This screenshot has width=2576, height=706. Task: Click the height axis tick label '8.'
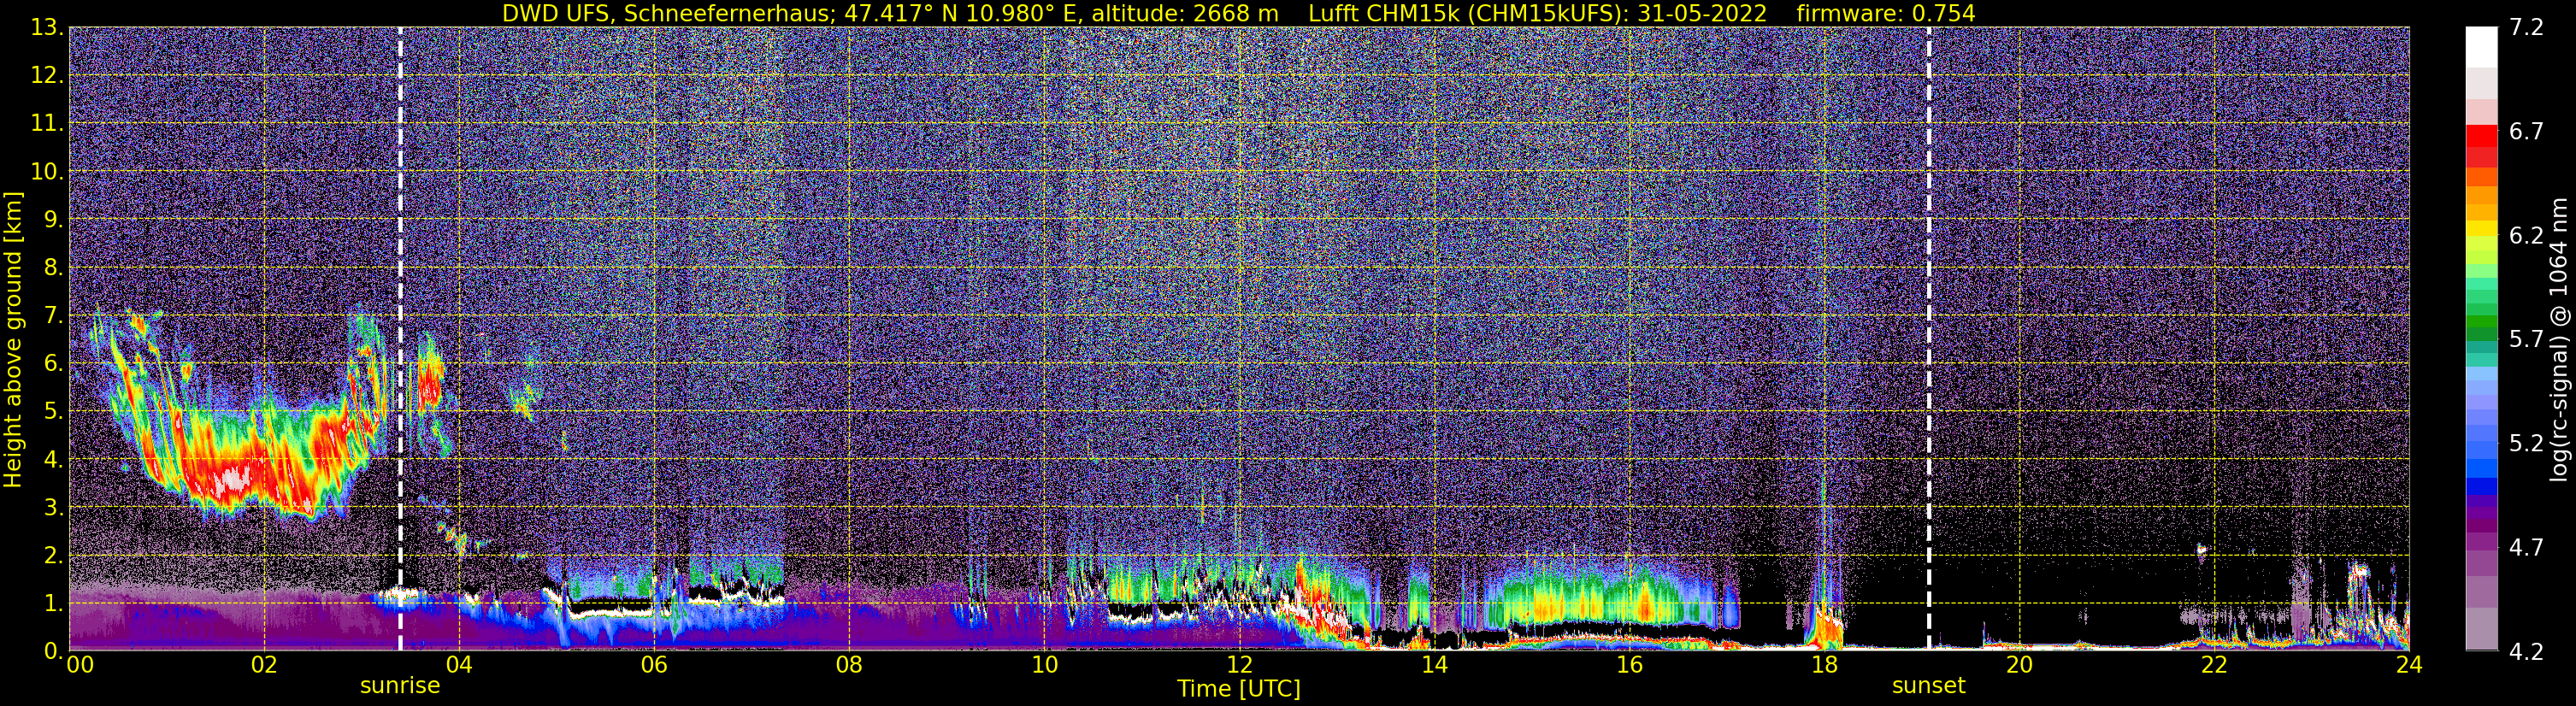[x=53, y=267]
